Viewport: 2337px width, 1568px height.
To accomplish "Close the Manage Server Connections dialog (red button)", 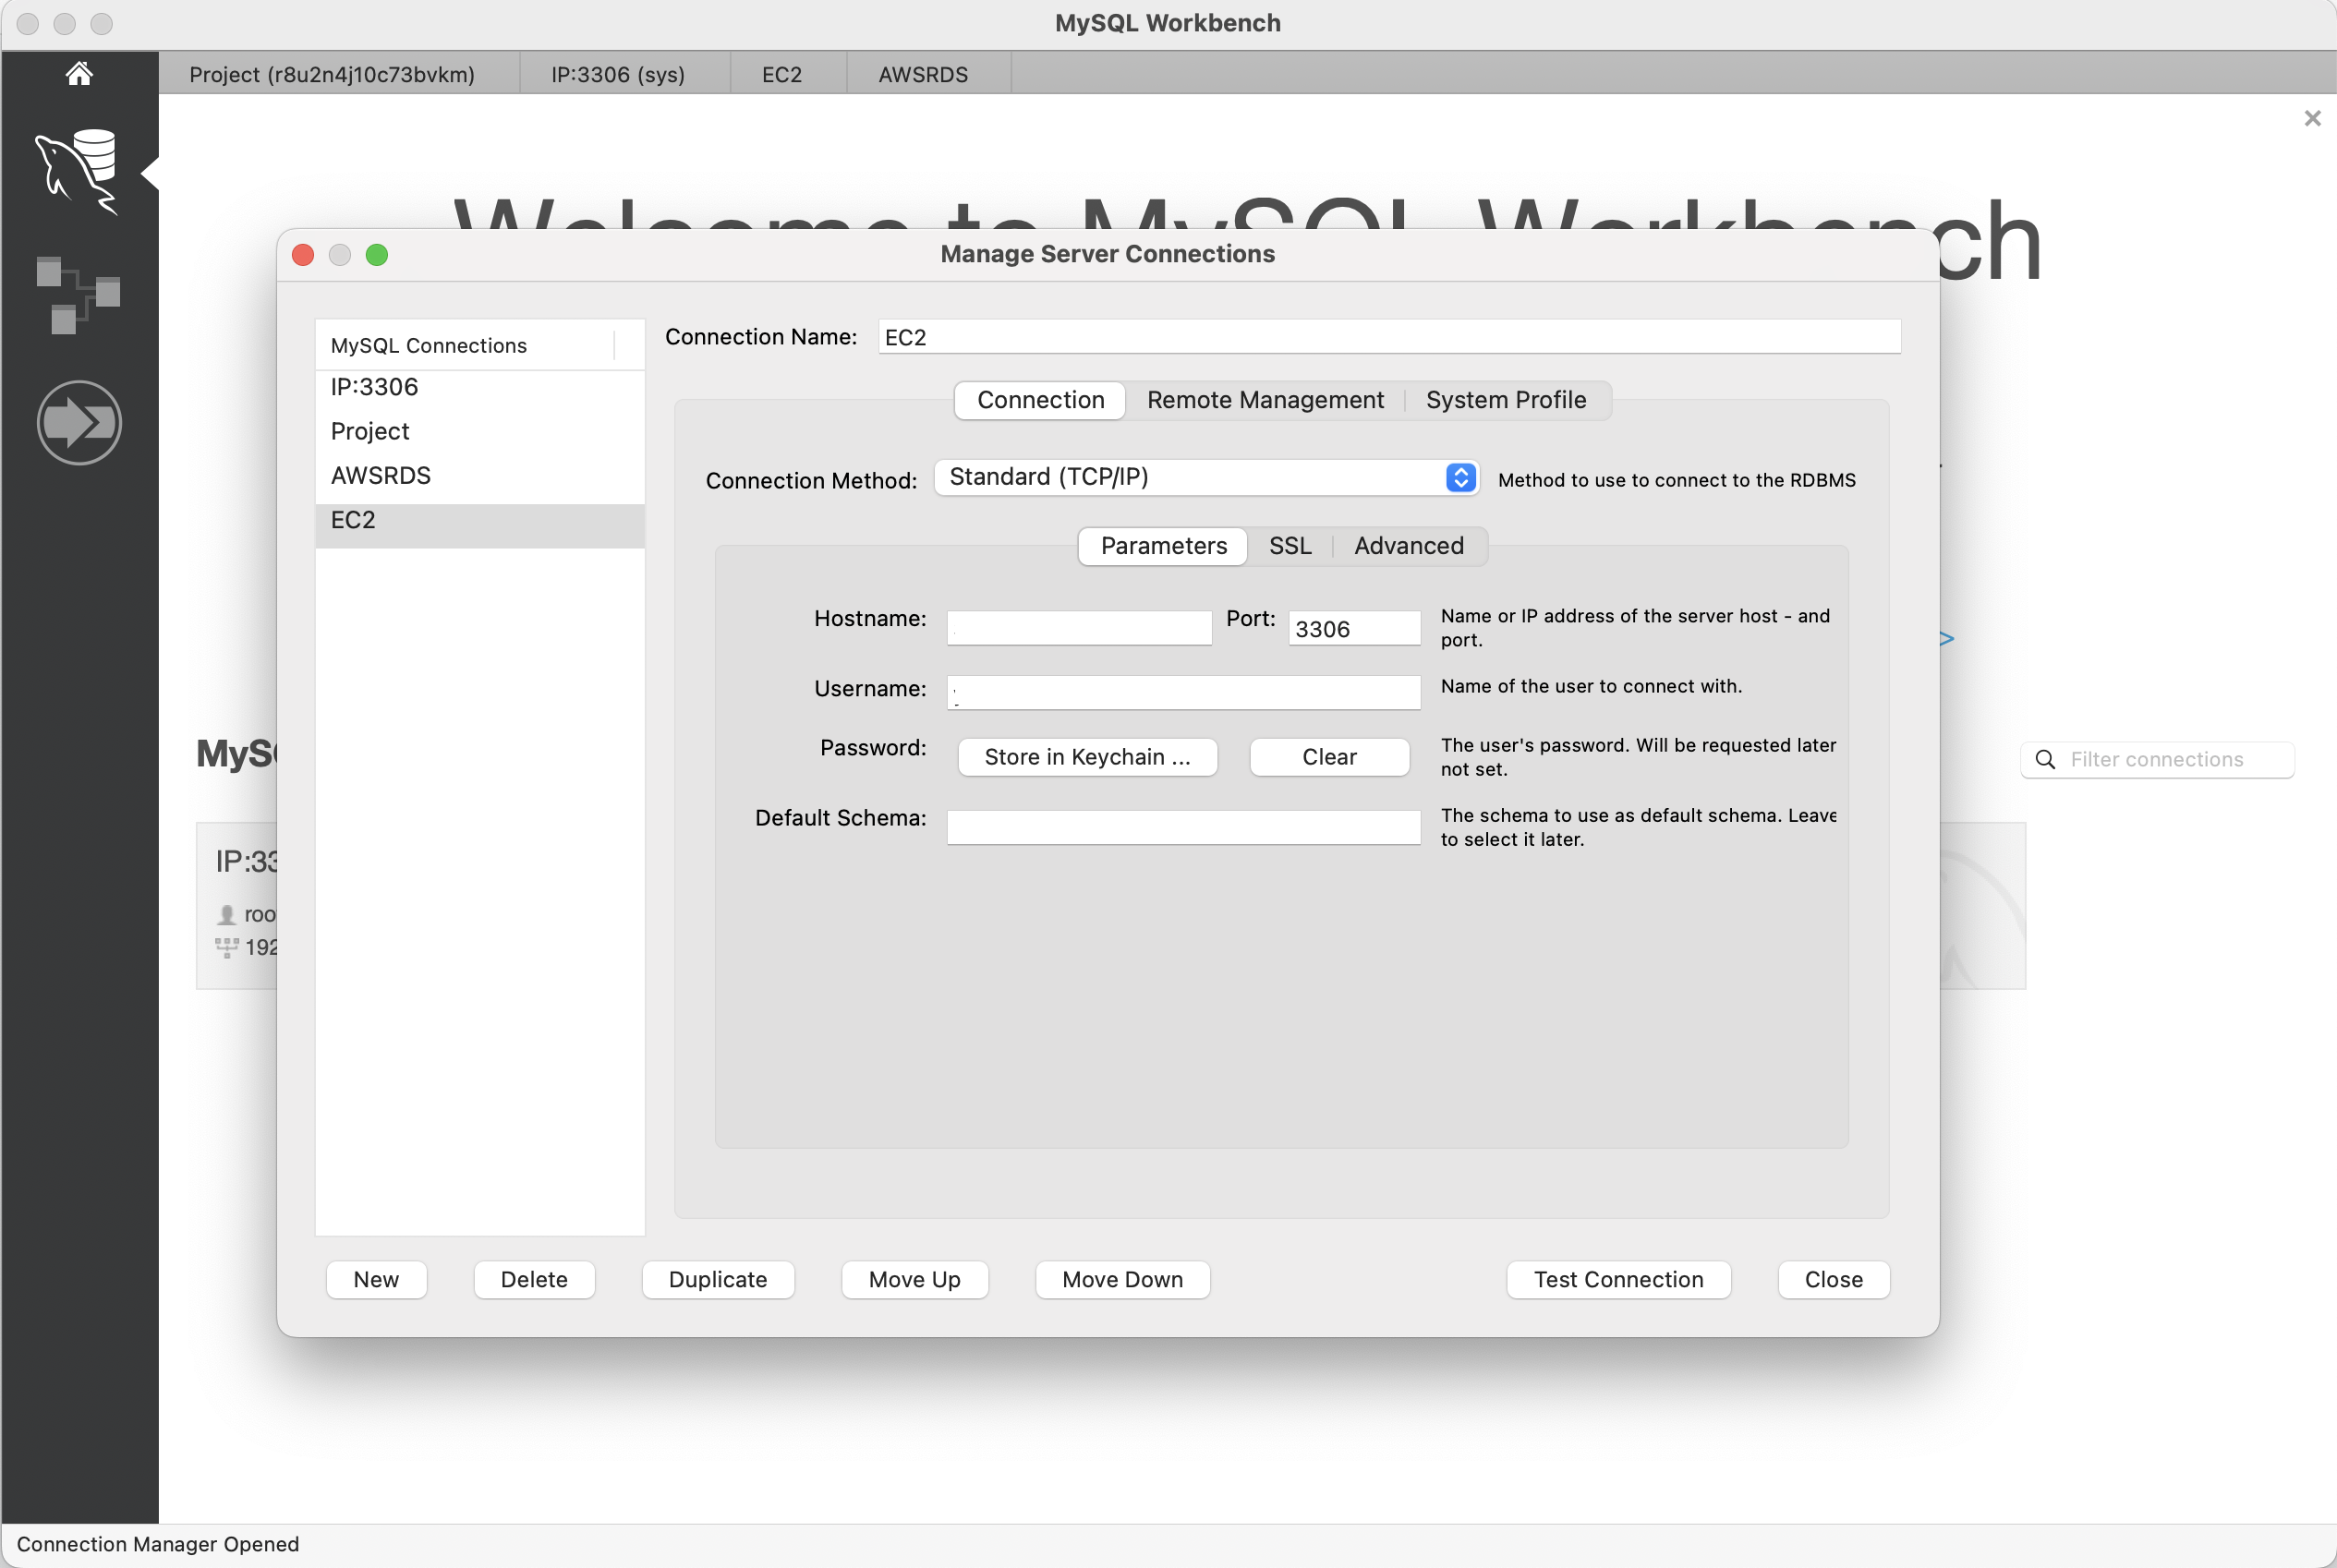I will click(x=303, y=255).
